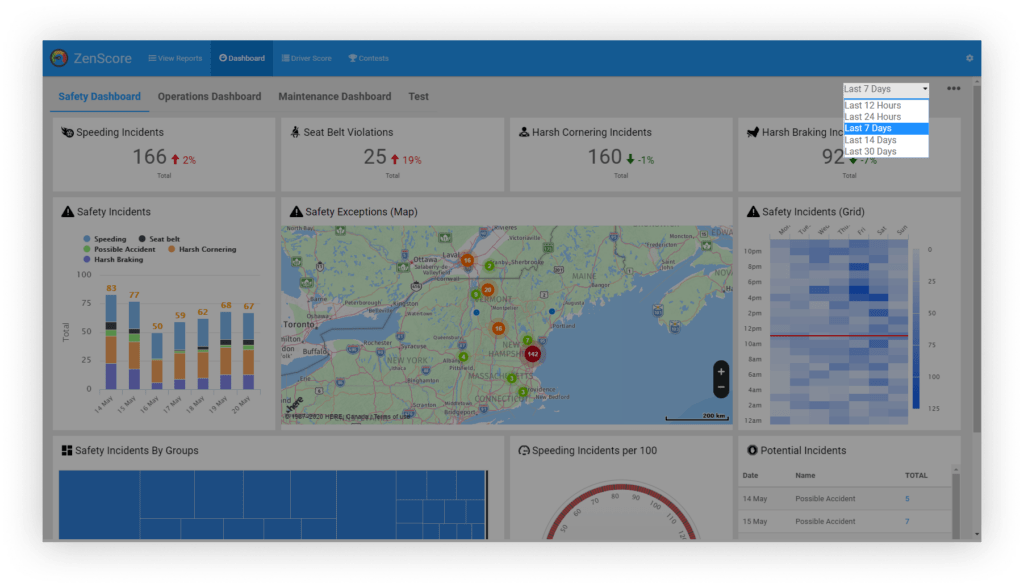Click Seat Belt Violations total 25
This screenshot has width=1024, height=587.
pos(375,157)
